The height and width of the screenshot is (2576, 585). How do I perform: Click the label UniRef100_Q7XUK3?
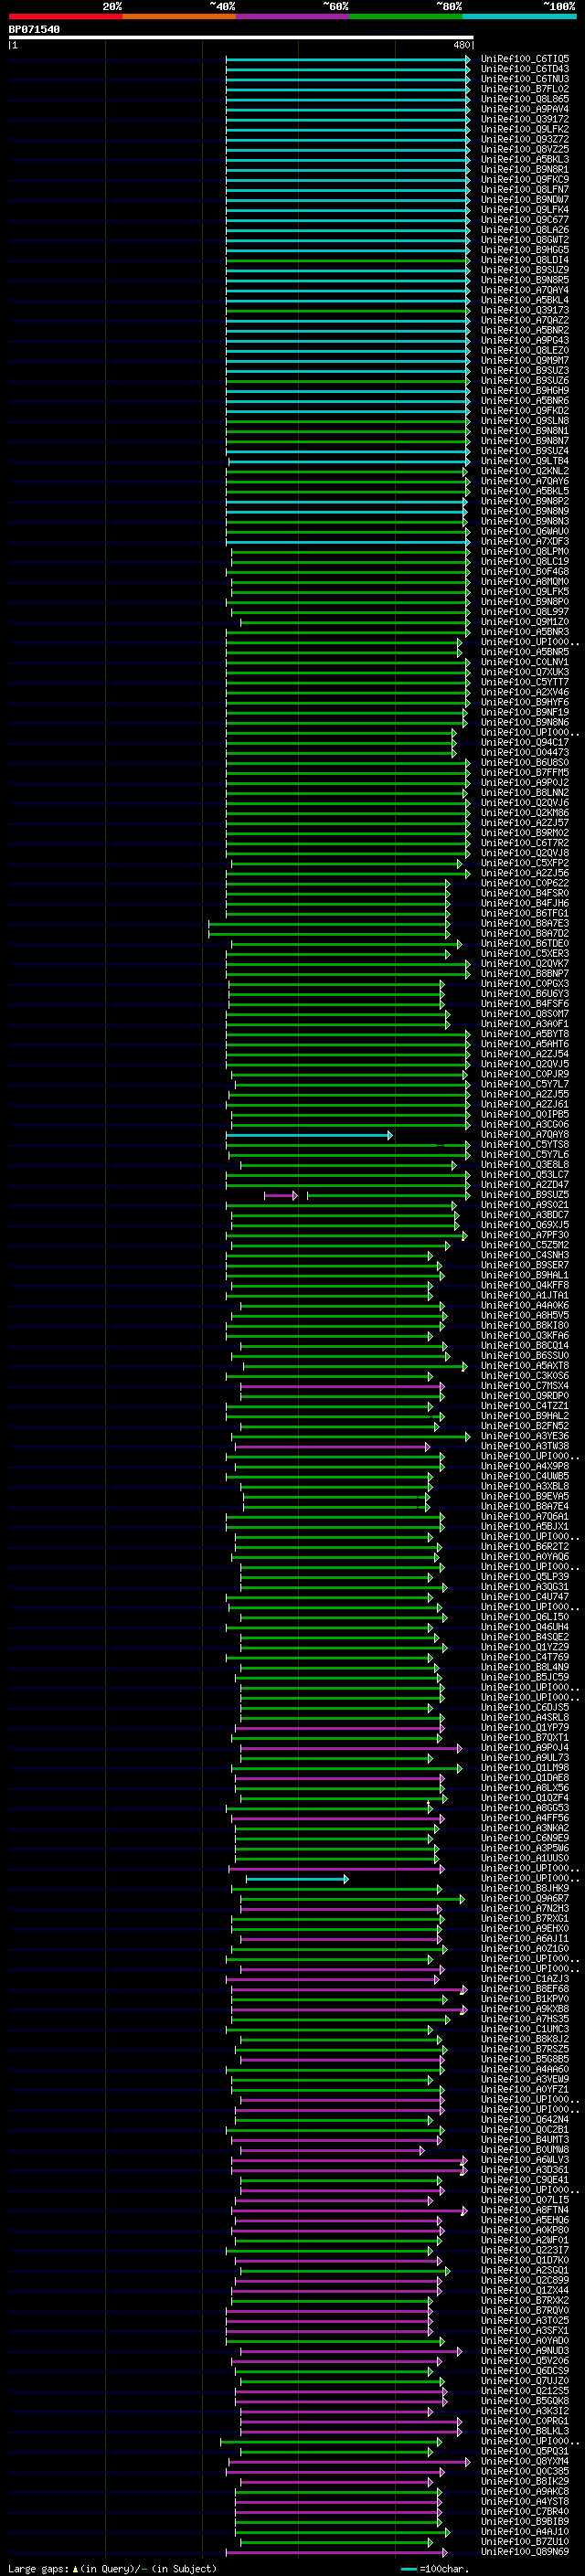pyautogui.click(x=525, y=672)
